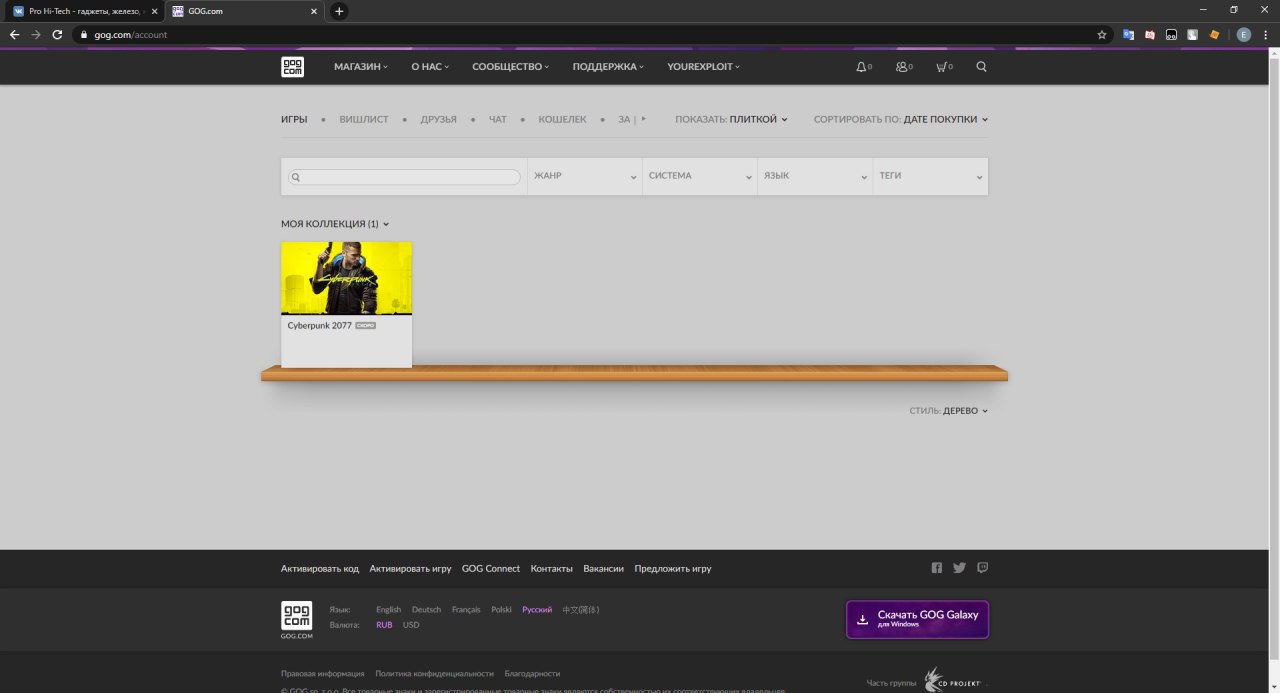Bookmark page with the star icon
This screenshot has width=1280, height=693.
coord(1102,34)
